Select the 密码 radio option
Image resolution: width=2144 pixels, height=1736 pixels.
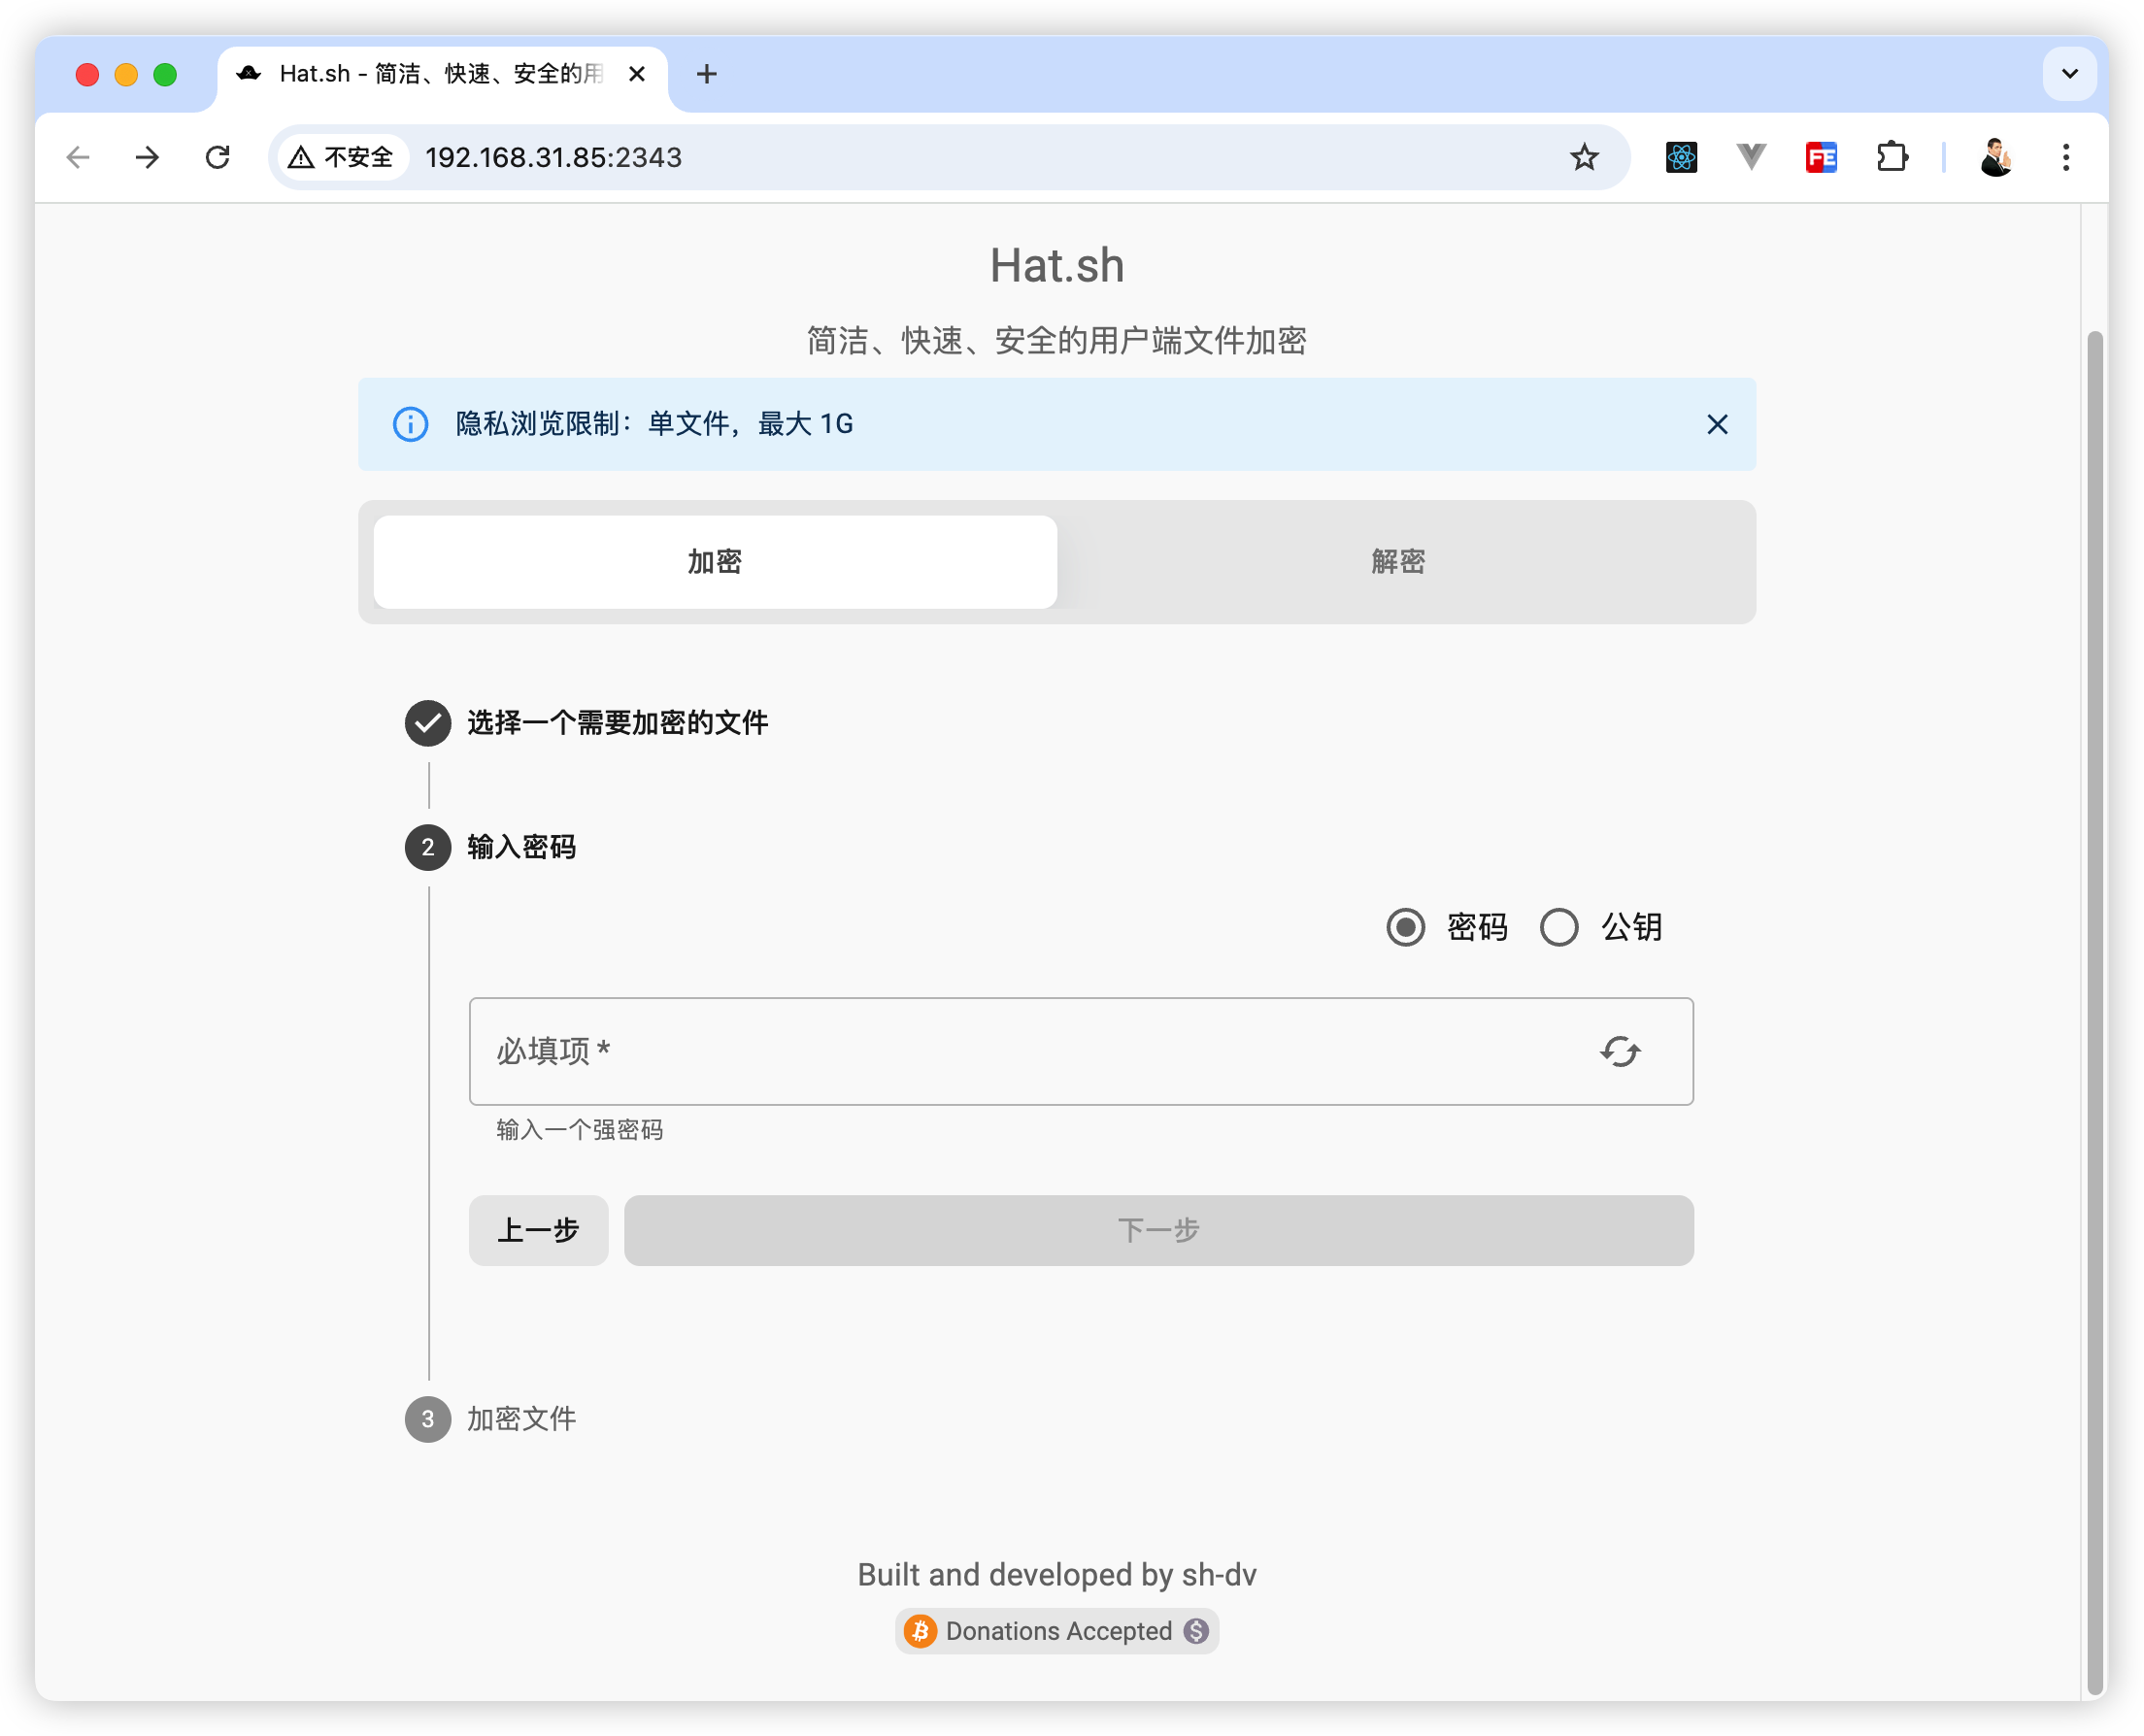coord(1405,927)
